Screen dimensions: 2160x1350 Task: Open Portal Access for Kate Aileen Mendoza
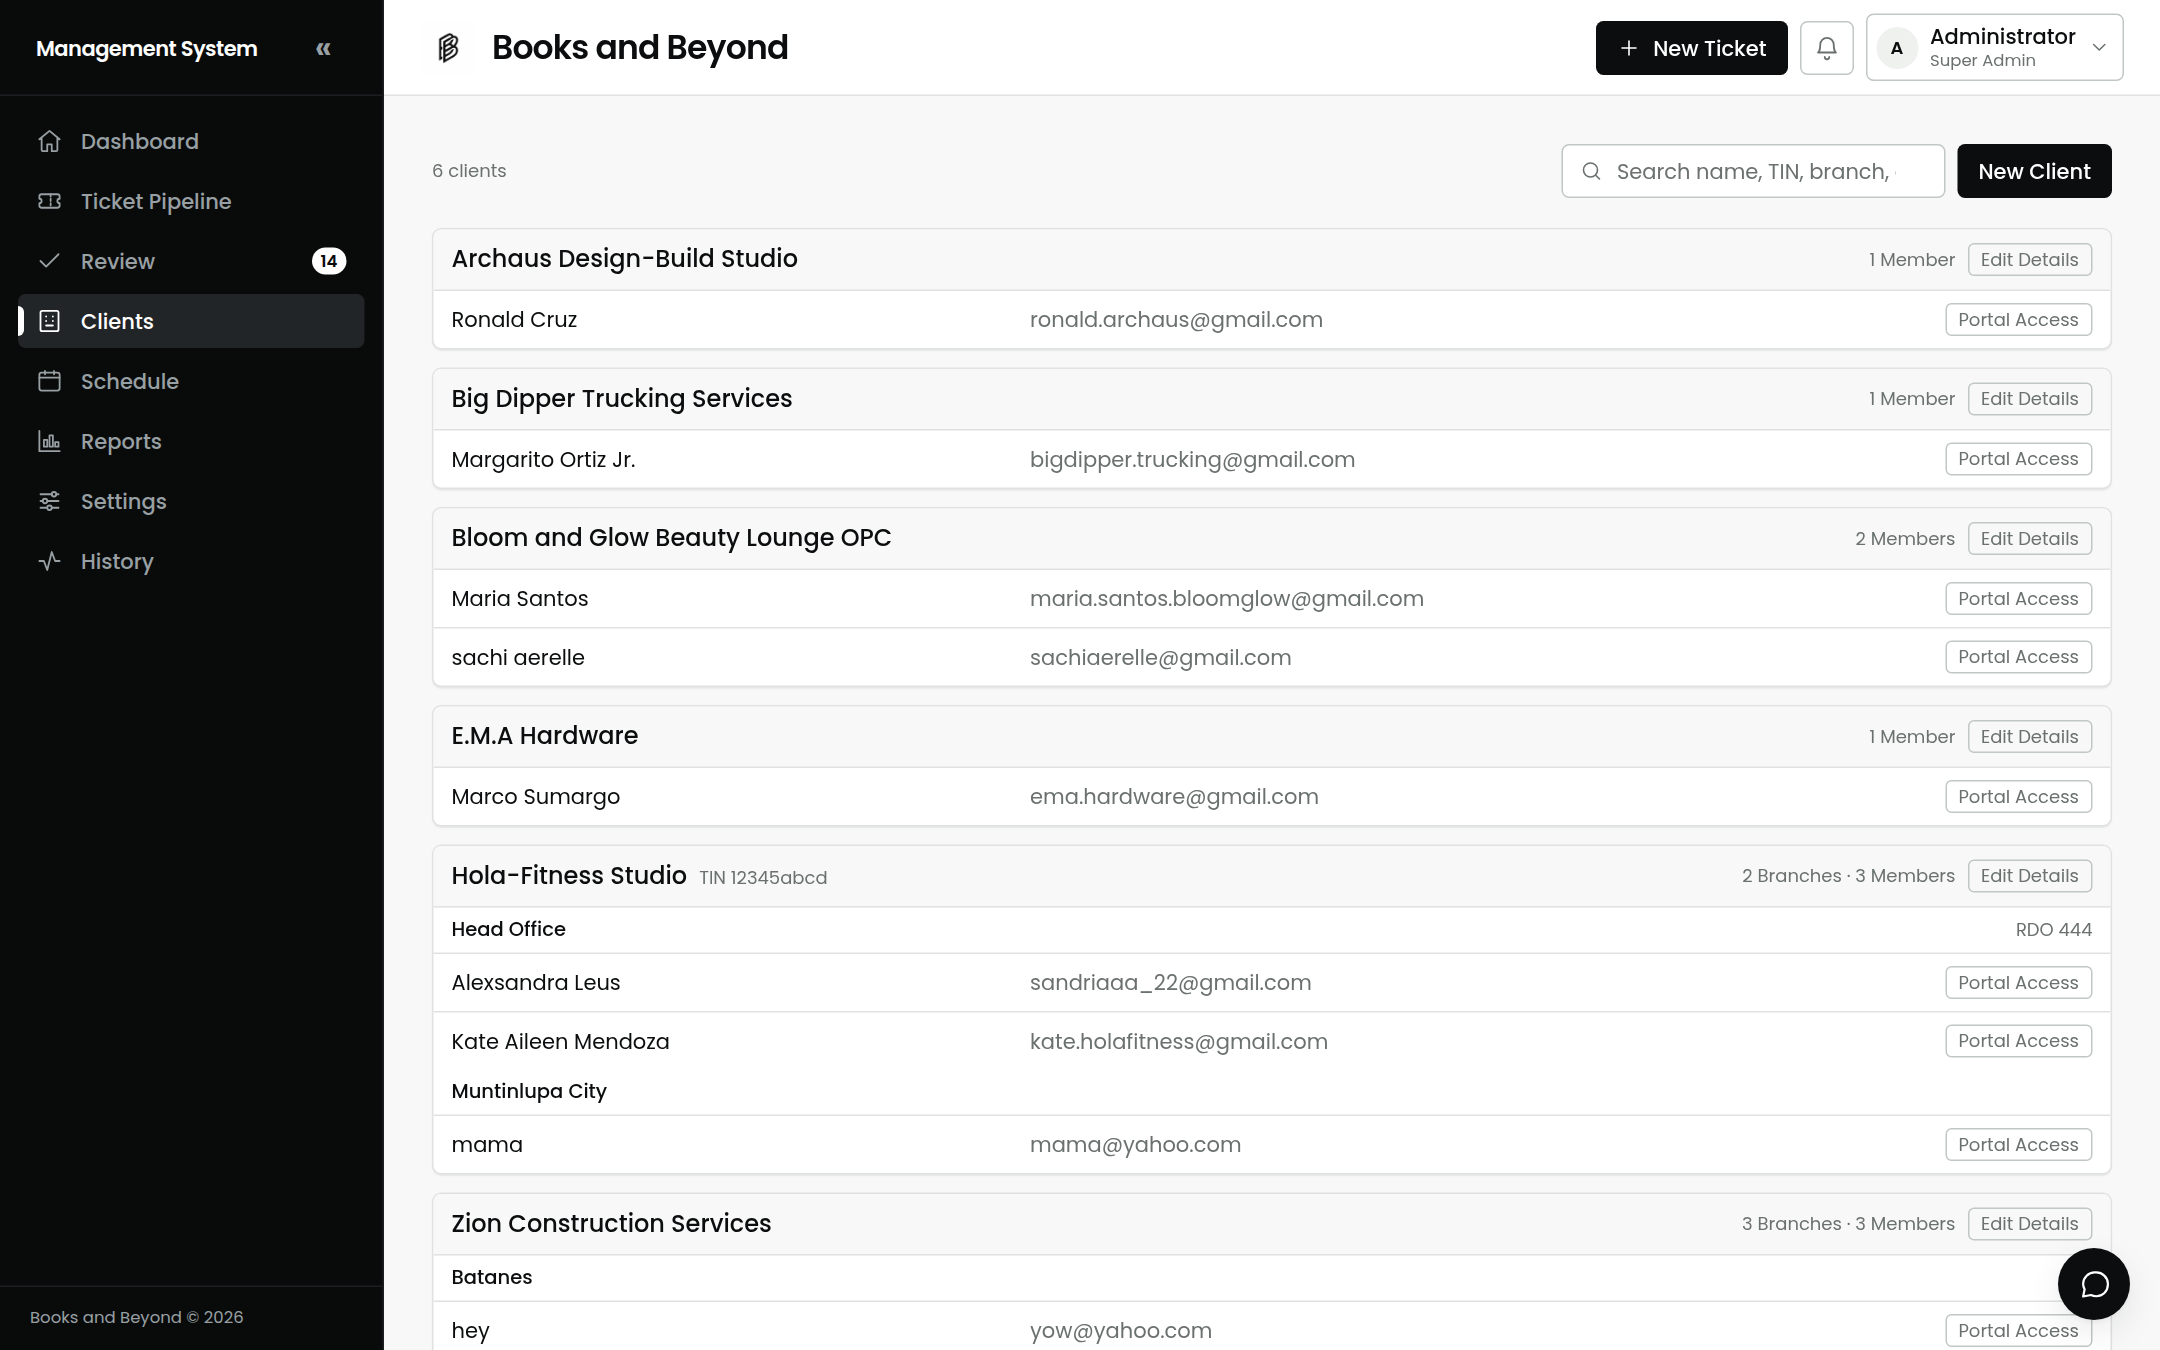[2018, 1041]
